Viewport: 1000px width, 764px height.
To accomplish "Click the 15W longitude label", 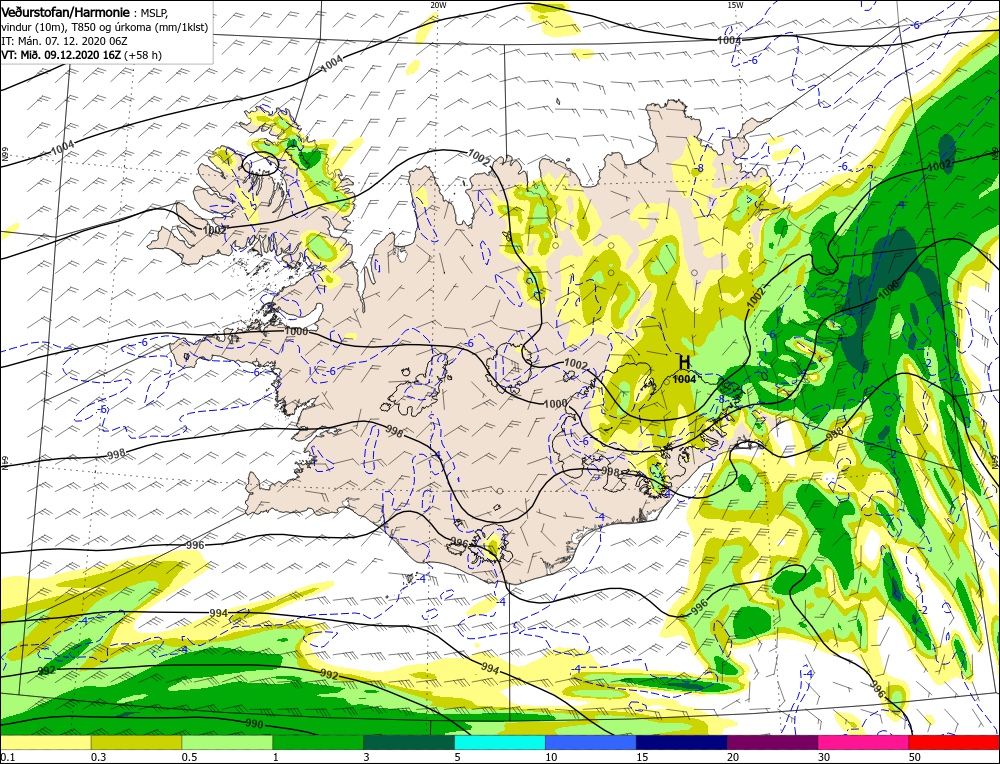I will [735, 4].
